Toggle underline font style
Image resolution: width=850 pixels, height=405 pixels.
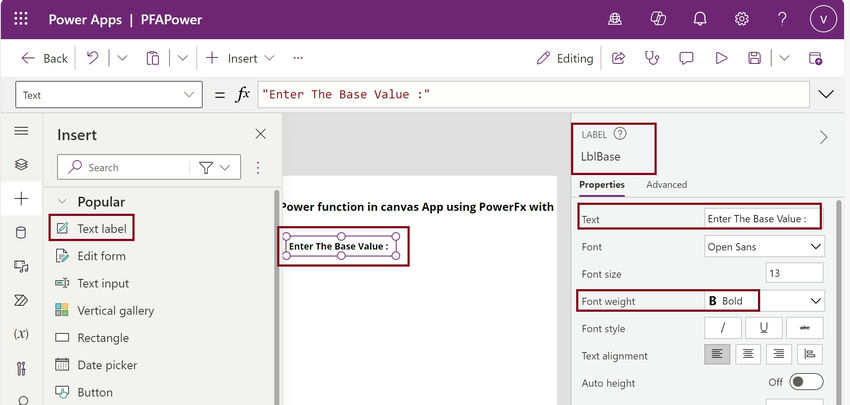[x=764, y=328]
